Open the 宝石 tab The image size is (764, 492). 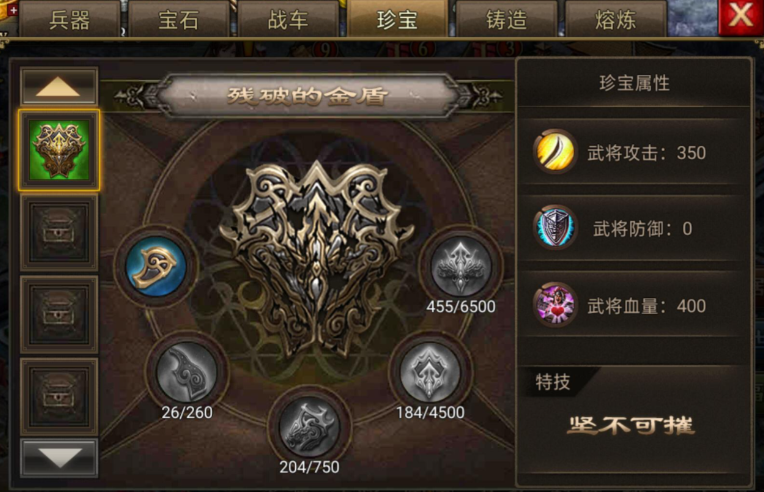click(178, 19)
